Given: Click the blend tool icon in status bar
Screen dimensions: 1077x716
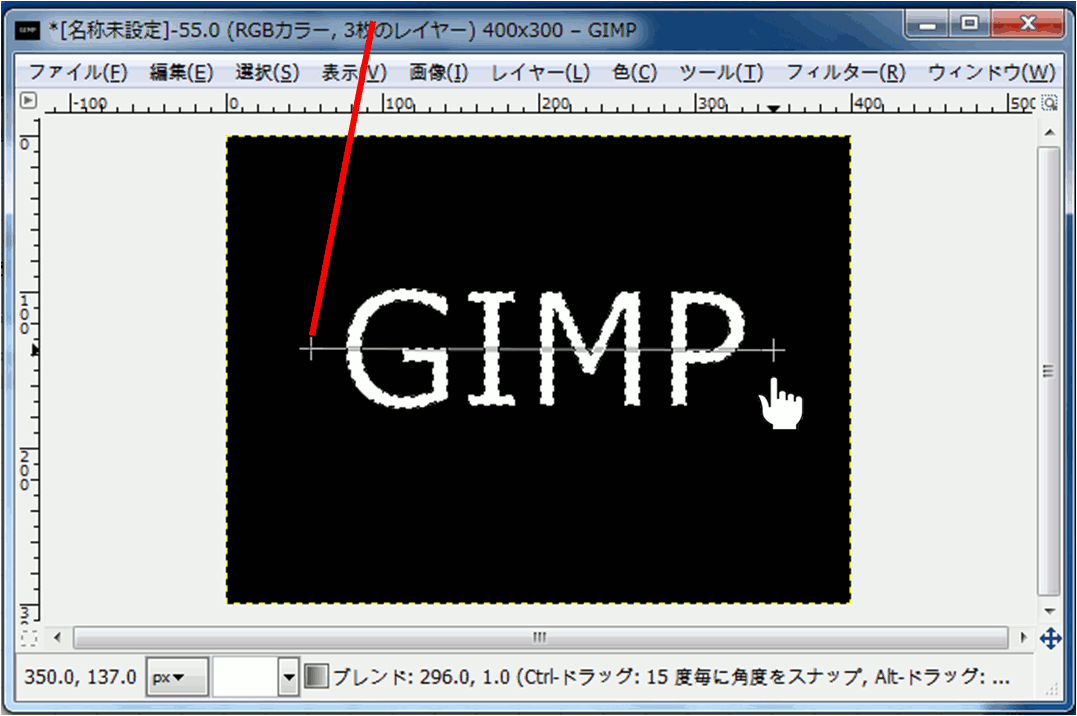Looking at the screenshot, I should (316, 677).
